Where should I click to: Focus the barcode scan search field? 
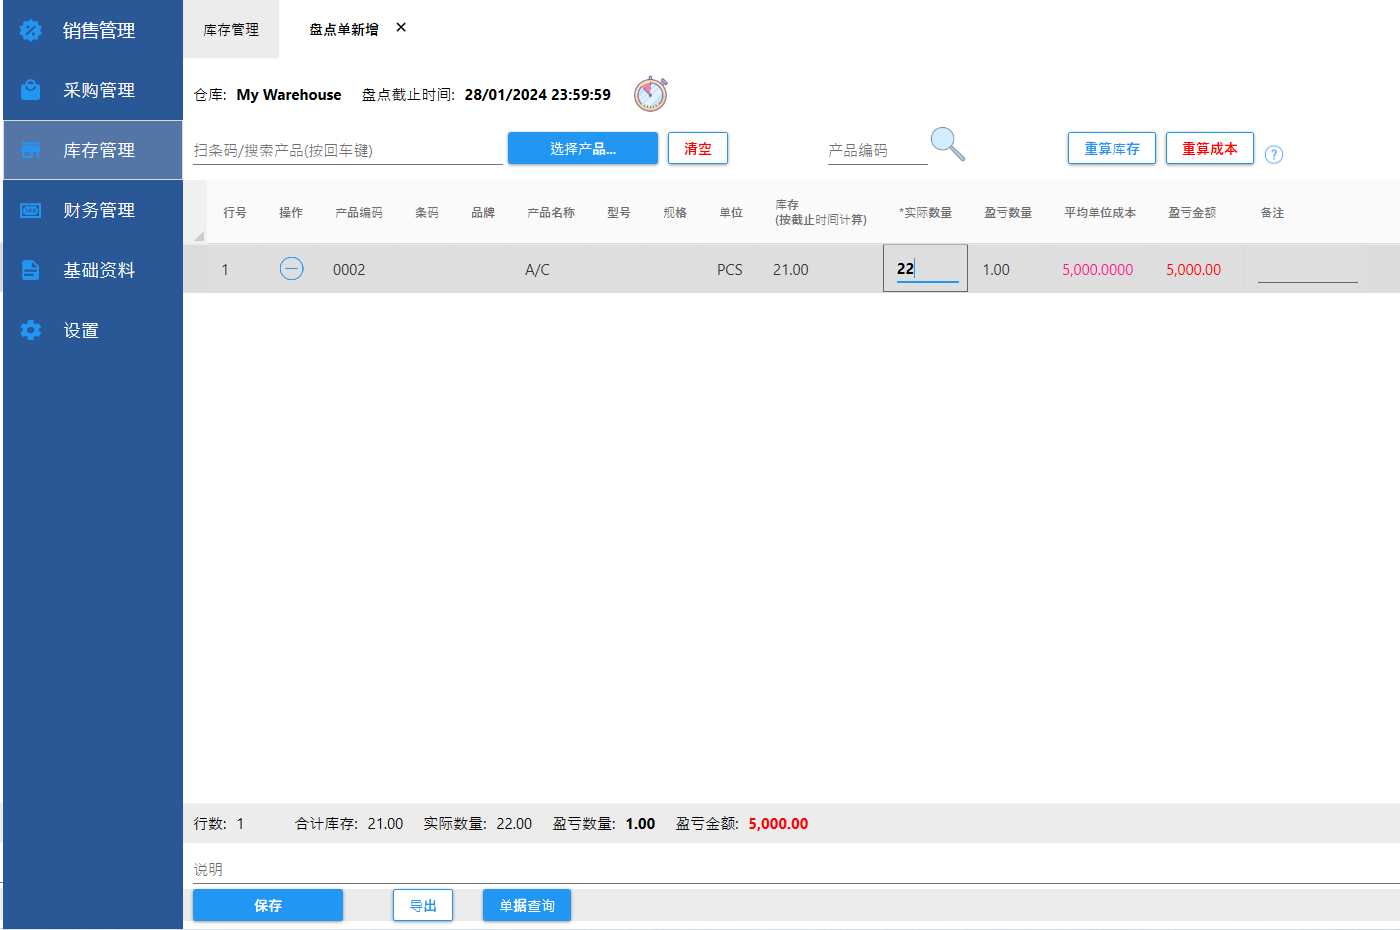click(x=347, y=151)
